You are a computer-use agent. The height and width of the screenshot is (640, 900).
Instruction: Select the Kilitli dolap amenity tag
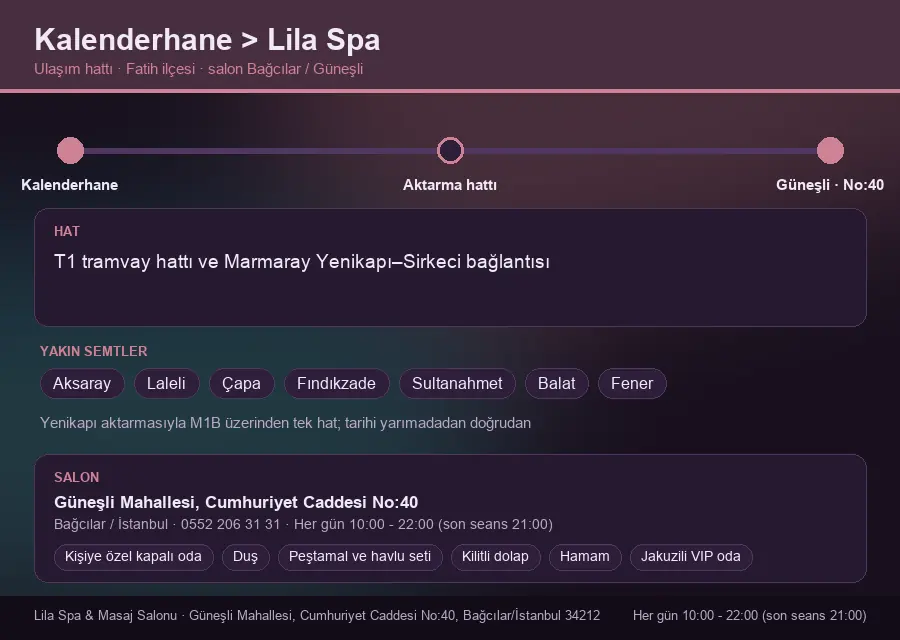[495, 557]
